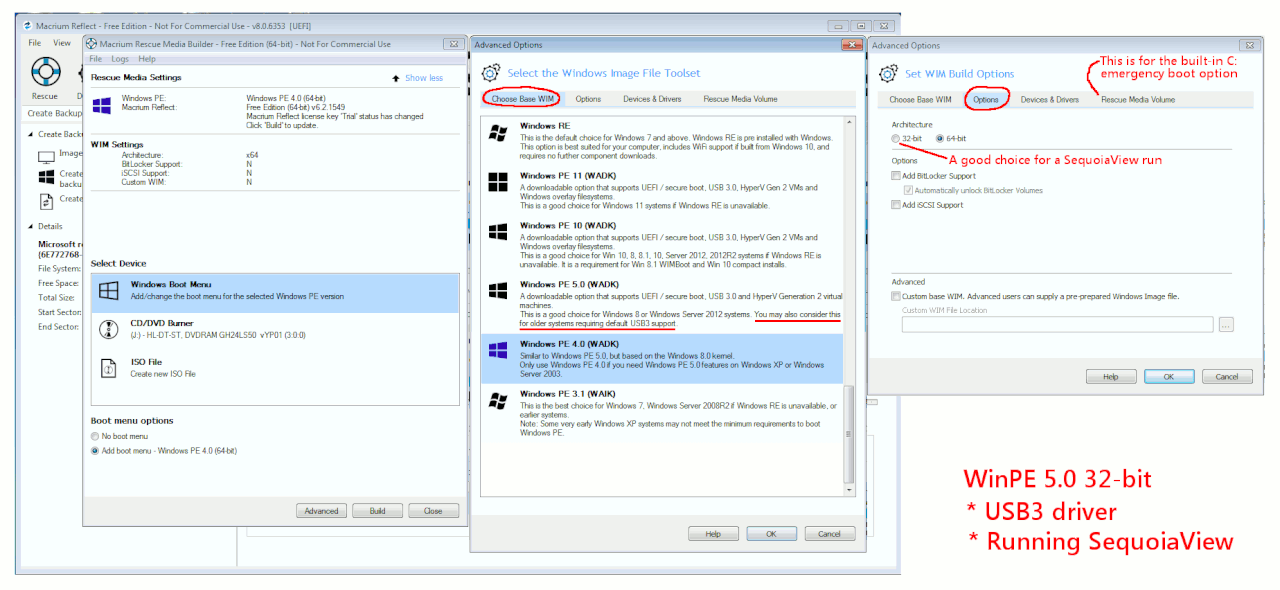Open File menu in Macrium Reflect main window
Viewport: 1280px width, 590px height.
pyautogui.click(x=34, y=43)
